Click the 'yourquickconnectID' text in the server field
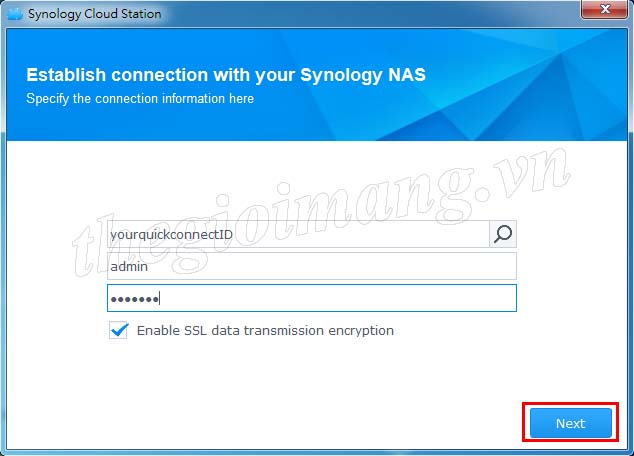This screenshot has width=634, height=456. (171, 235)
